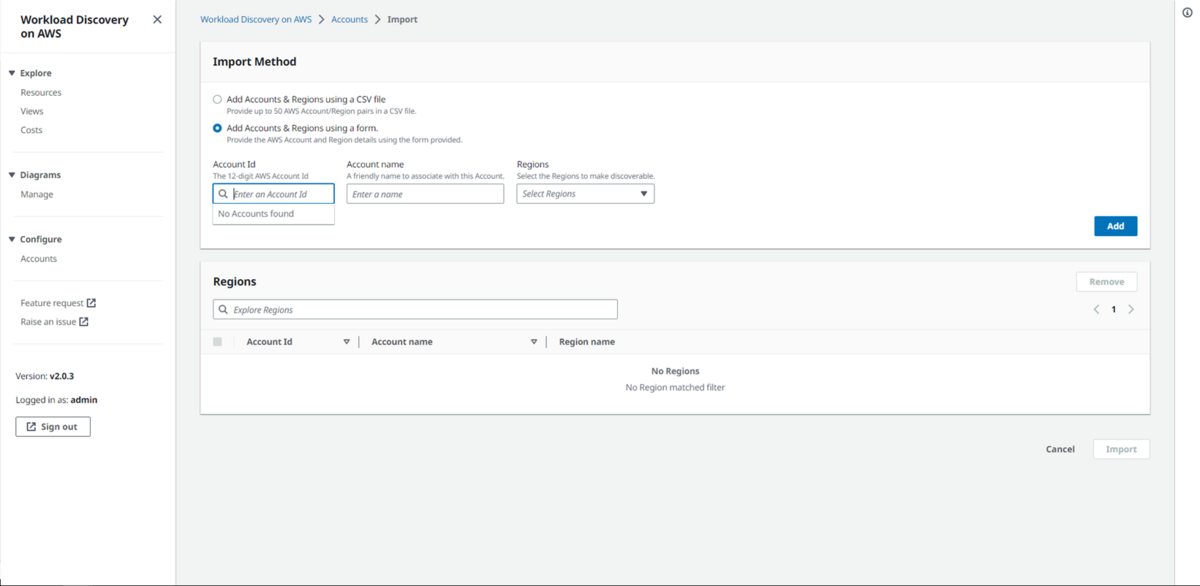Click the Raise an issue link

point(48,322)
